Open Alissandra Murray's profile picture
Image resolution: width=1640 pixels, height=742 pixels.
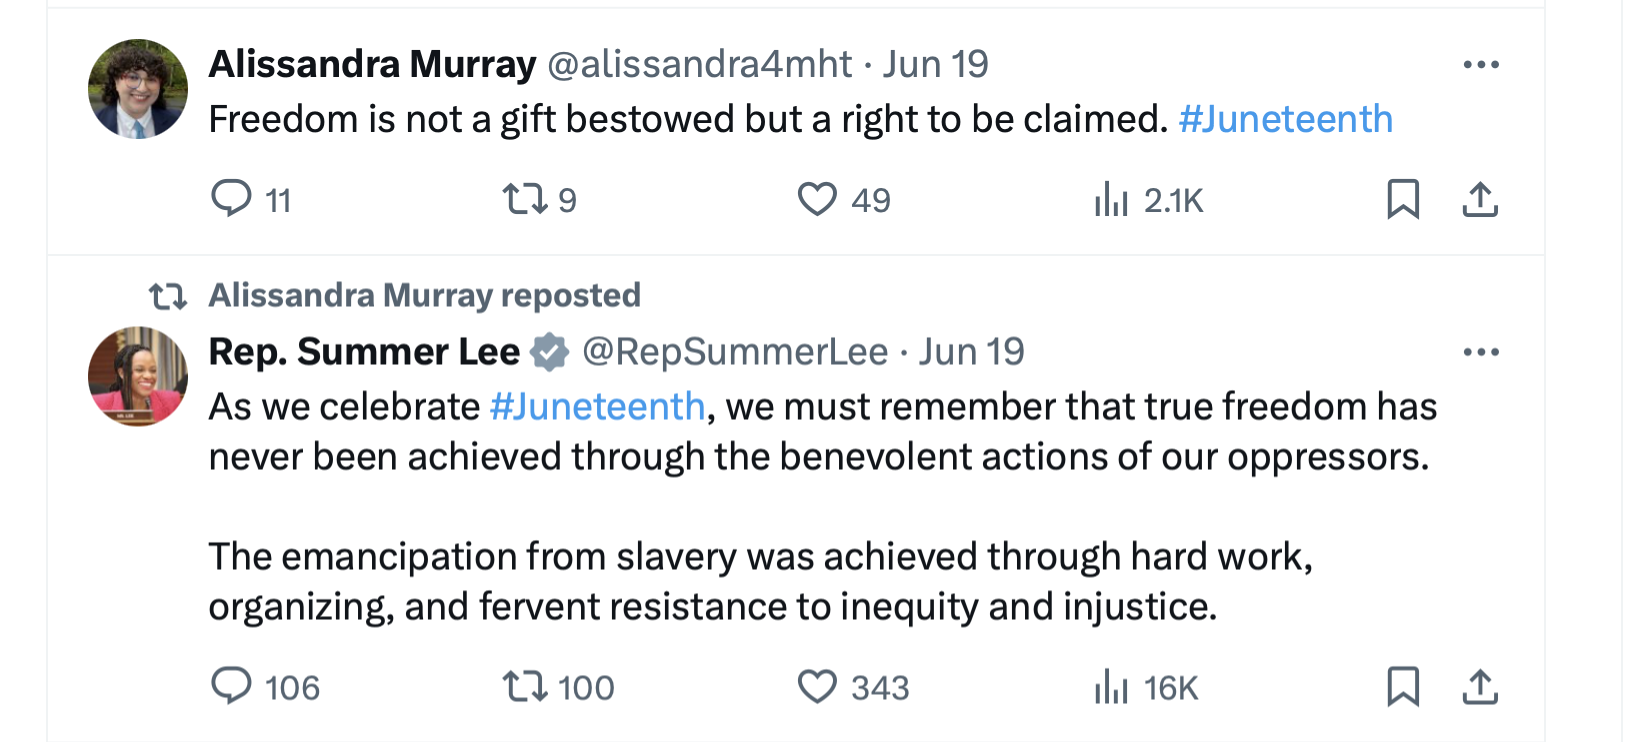(x=138, y=89)
